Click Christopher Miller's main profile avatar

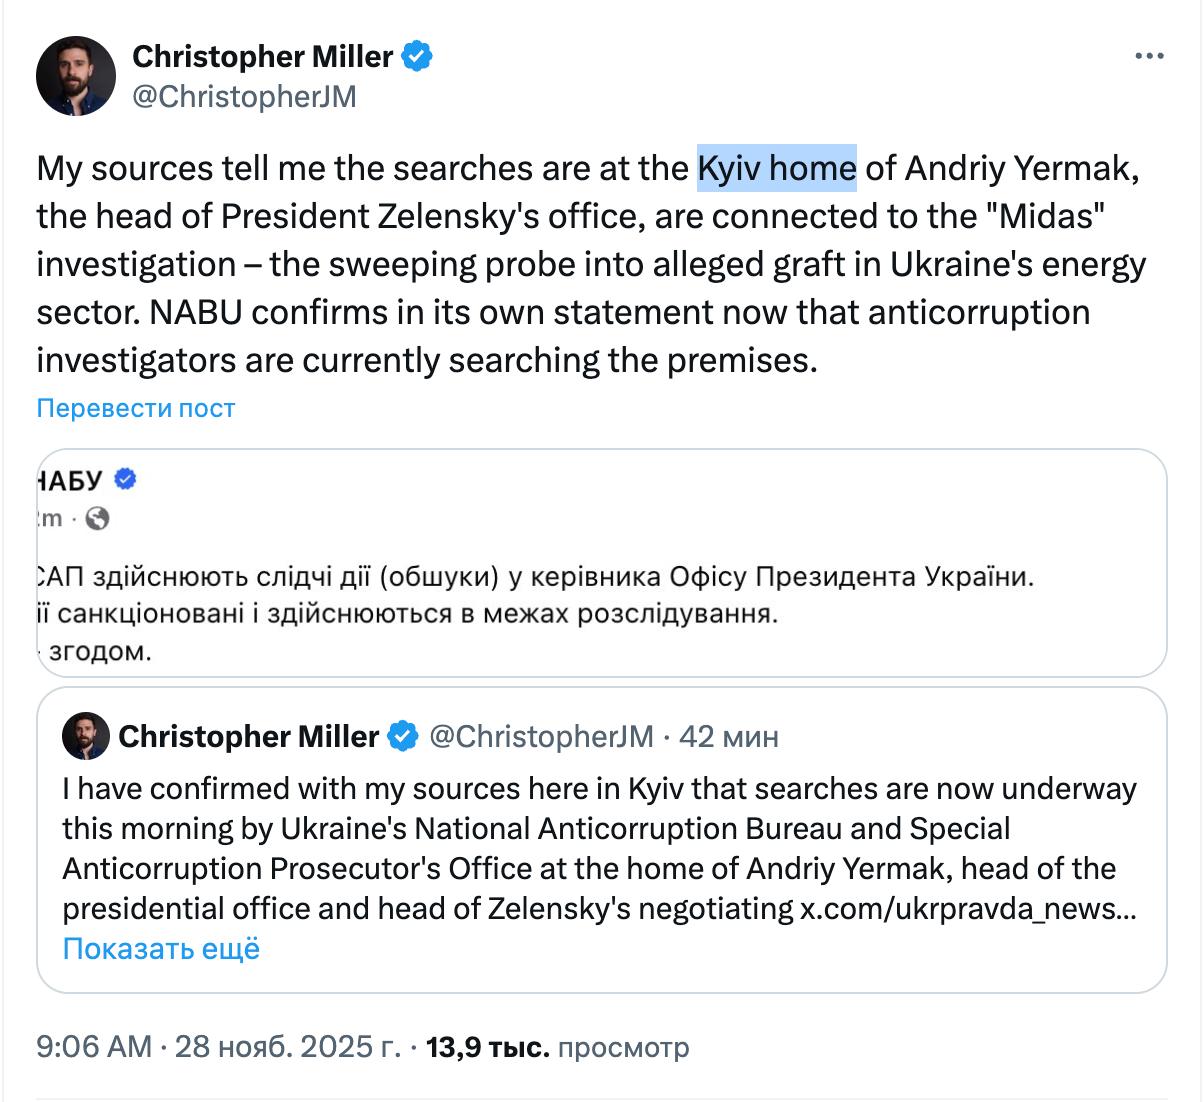pos(76,76)
